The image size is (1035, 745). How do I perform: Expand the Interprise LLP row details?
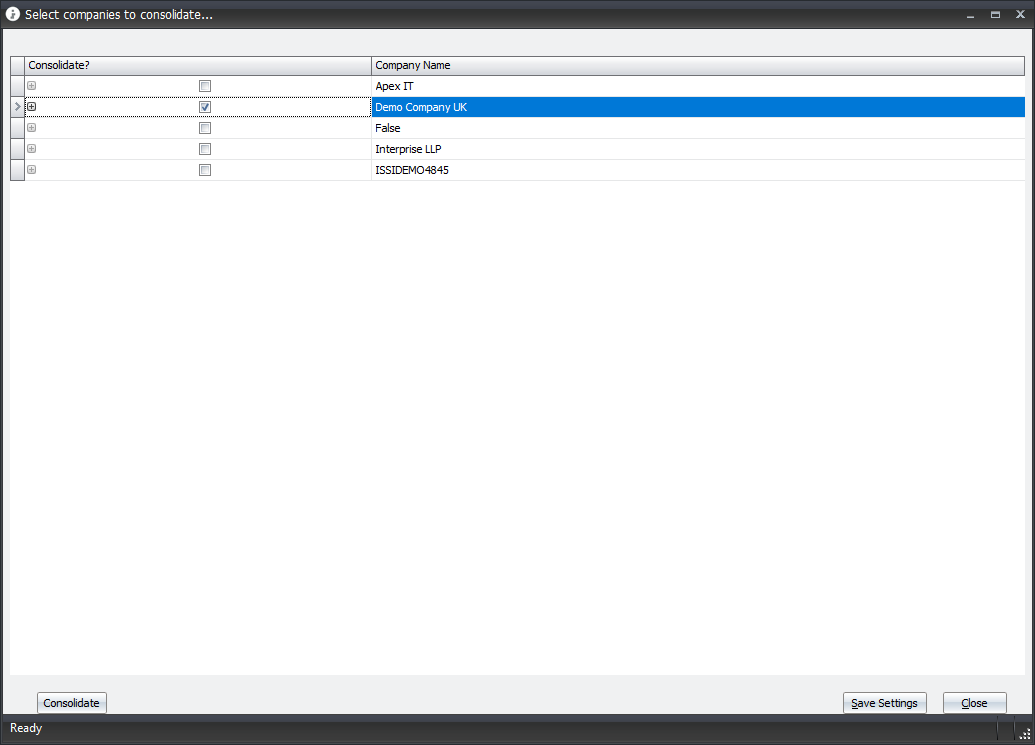32,149
